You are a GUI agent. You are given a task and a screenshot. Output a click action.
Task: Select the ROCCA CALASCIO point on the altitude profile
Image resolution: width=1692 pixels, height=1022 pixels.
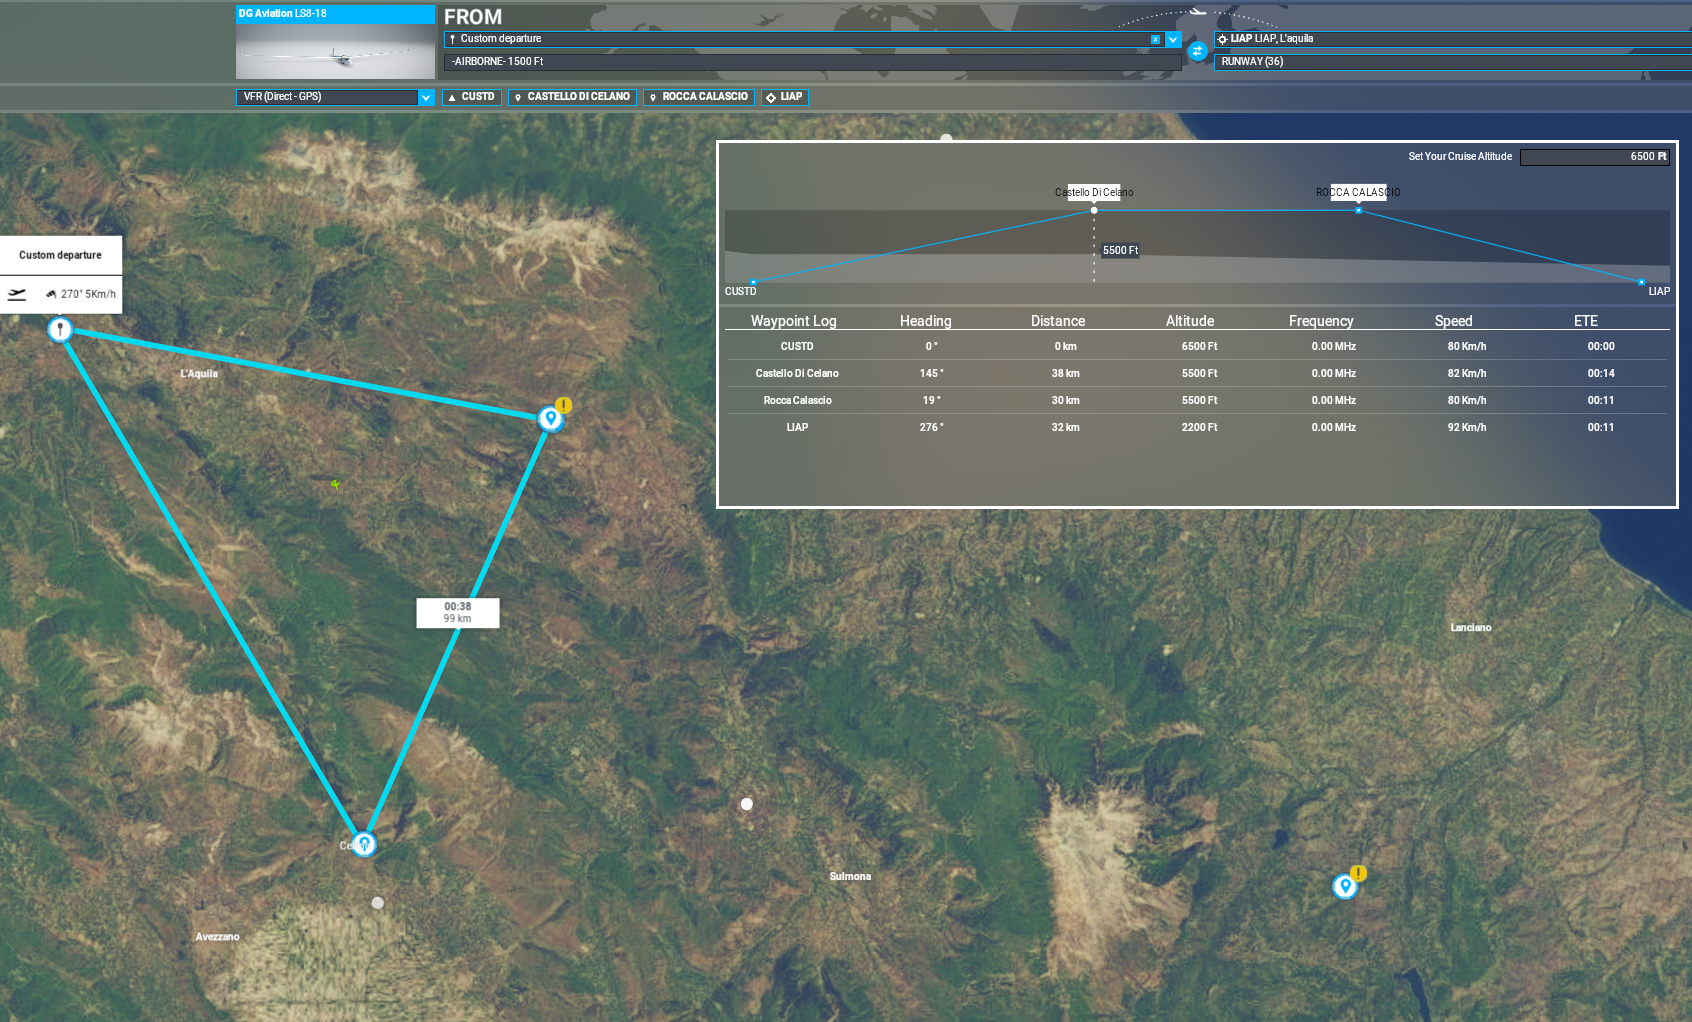[x=1358, y=210]
